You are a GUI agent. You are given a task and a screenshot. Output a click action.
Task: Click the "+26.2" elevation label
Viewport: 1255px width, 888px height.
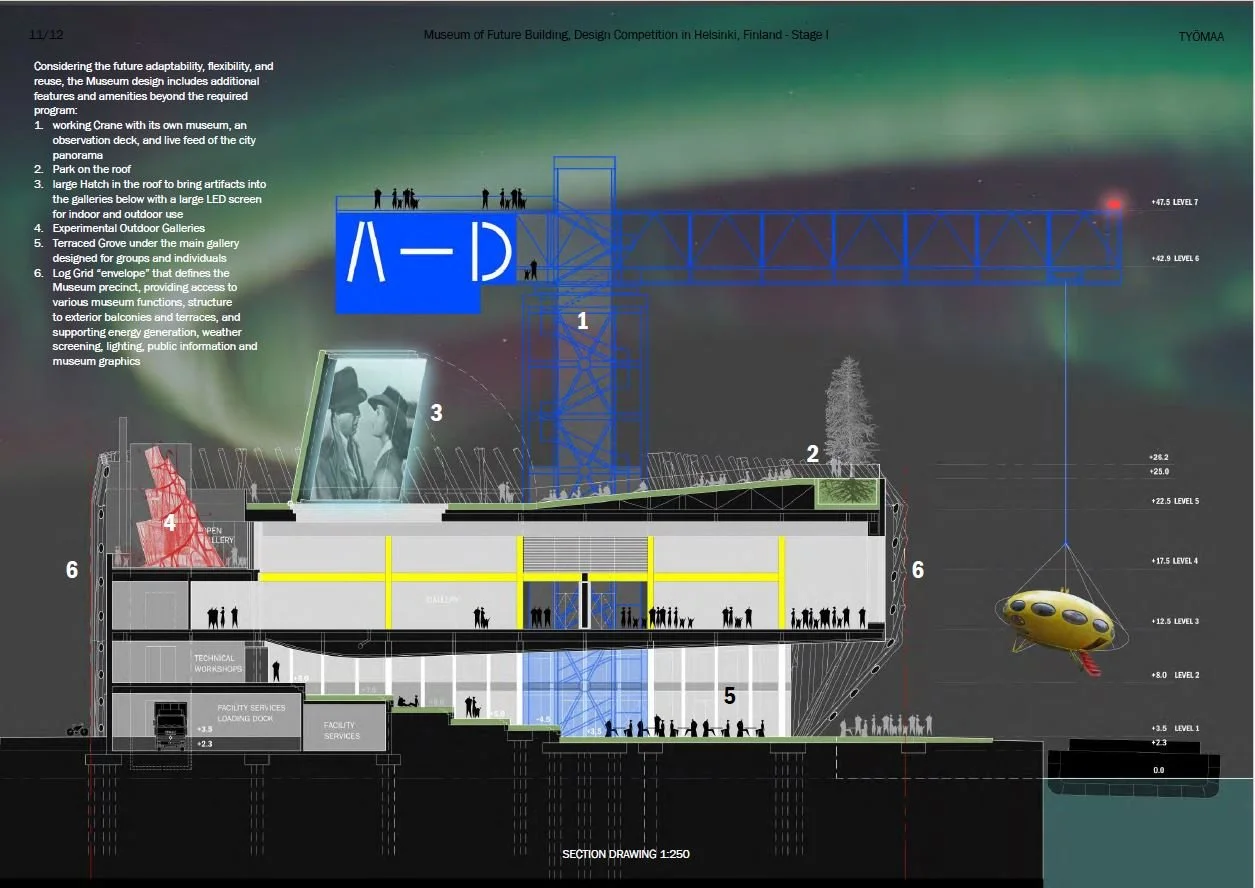pyautogui.click(x=1160, y=457)
